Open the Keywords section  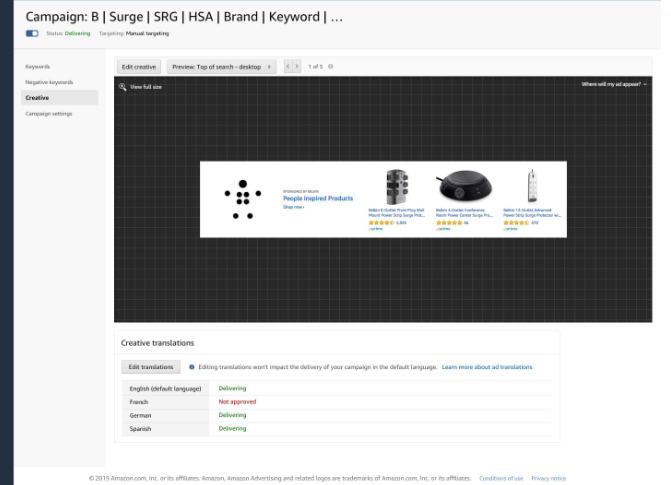click(x=38, y=66)
